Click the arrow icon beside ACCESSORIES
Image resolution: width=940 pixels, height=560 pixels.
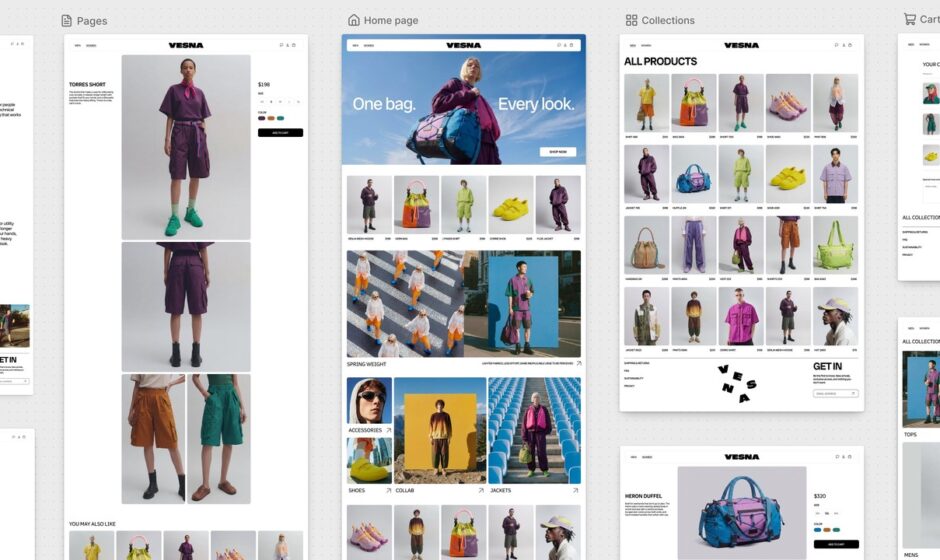click(388, 430)
